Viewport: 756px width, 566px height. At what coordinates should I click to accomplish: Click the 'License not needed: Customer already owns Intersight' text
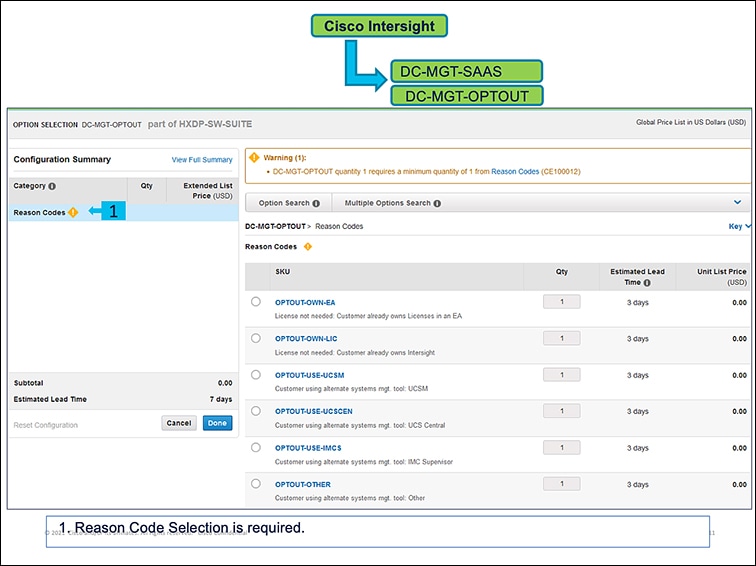354,352
